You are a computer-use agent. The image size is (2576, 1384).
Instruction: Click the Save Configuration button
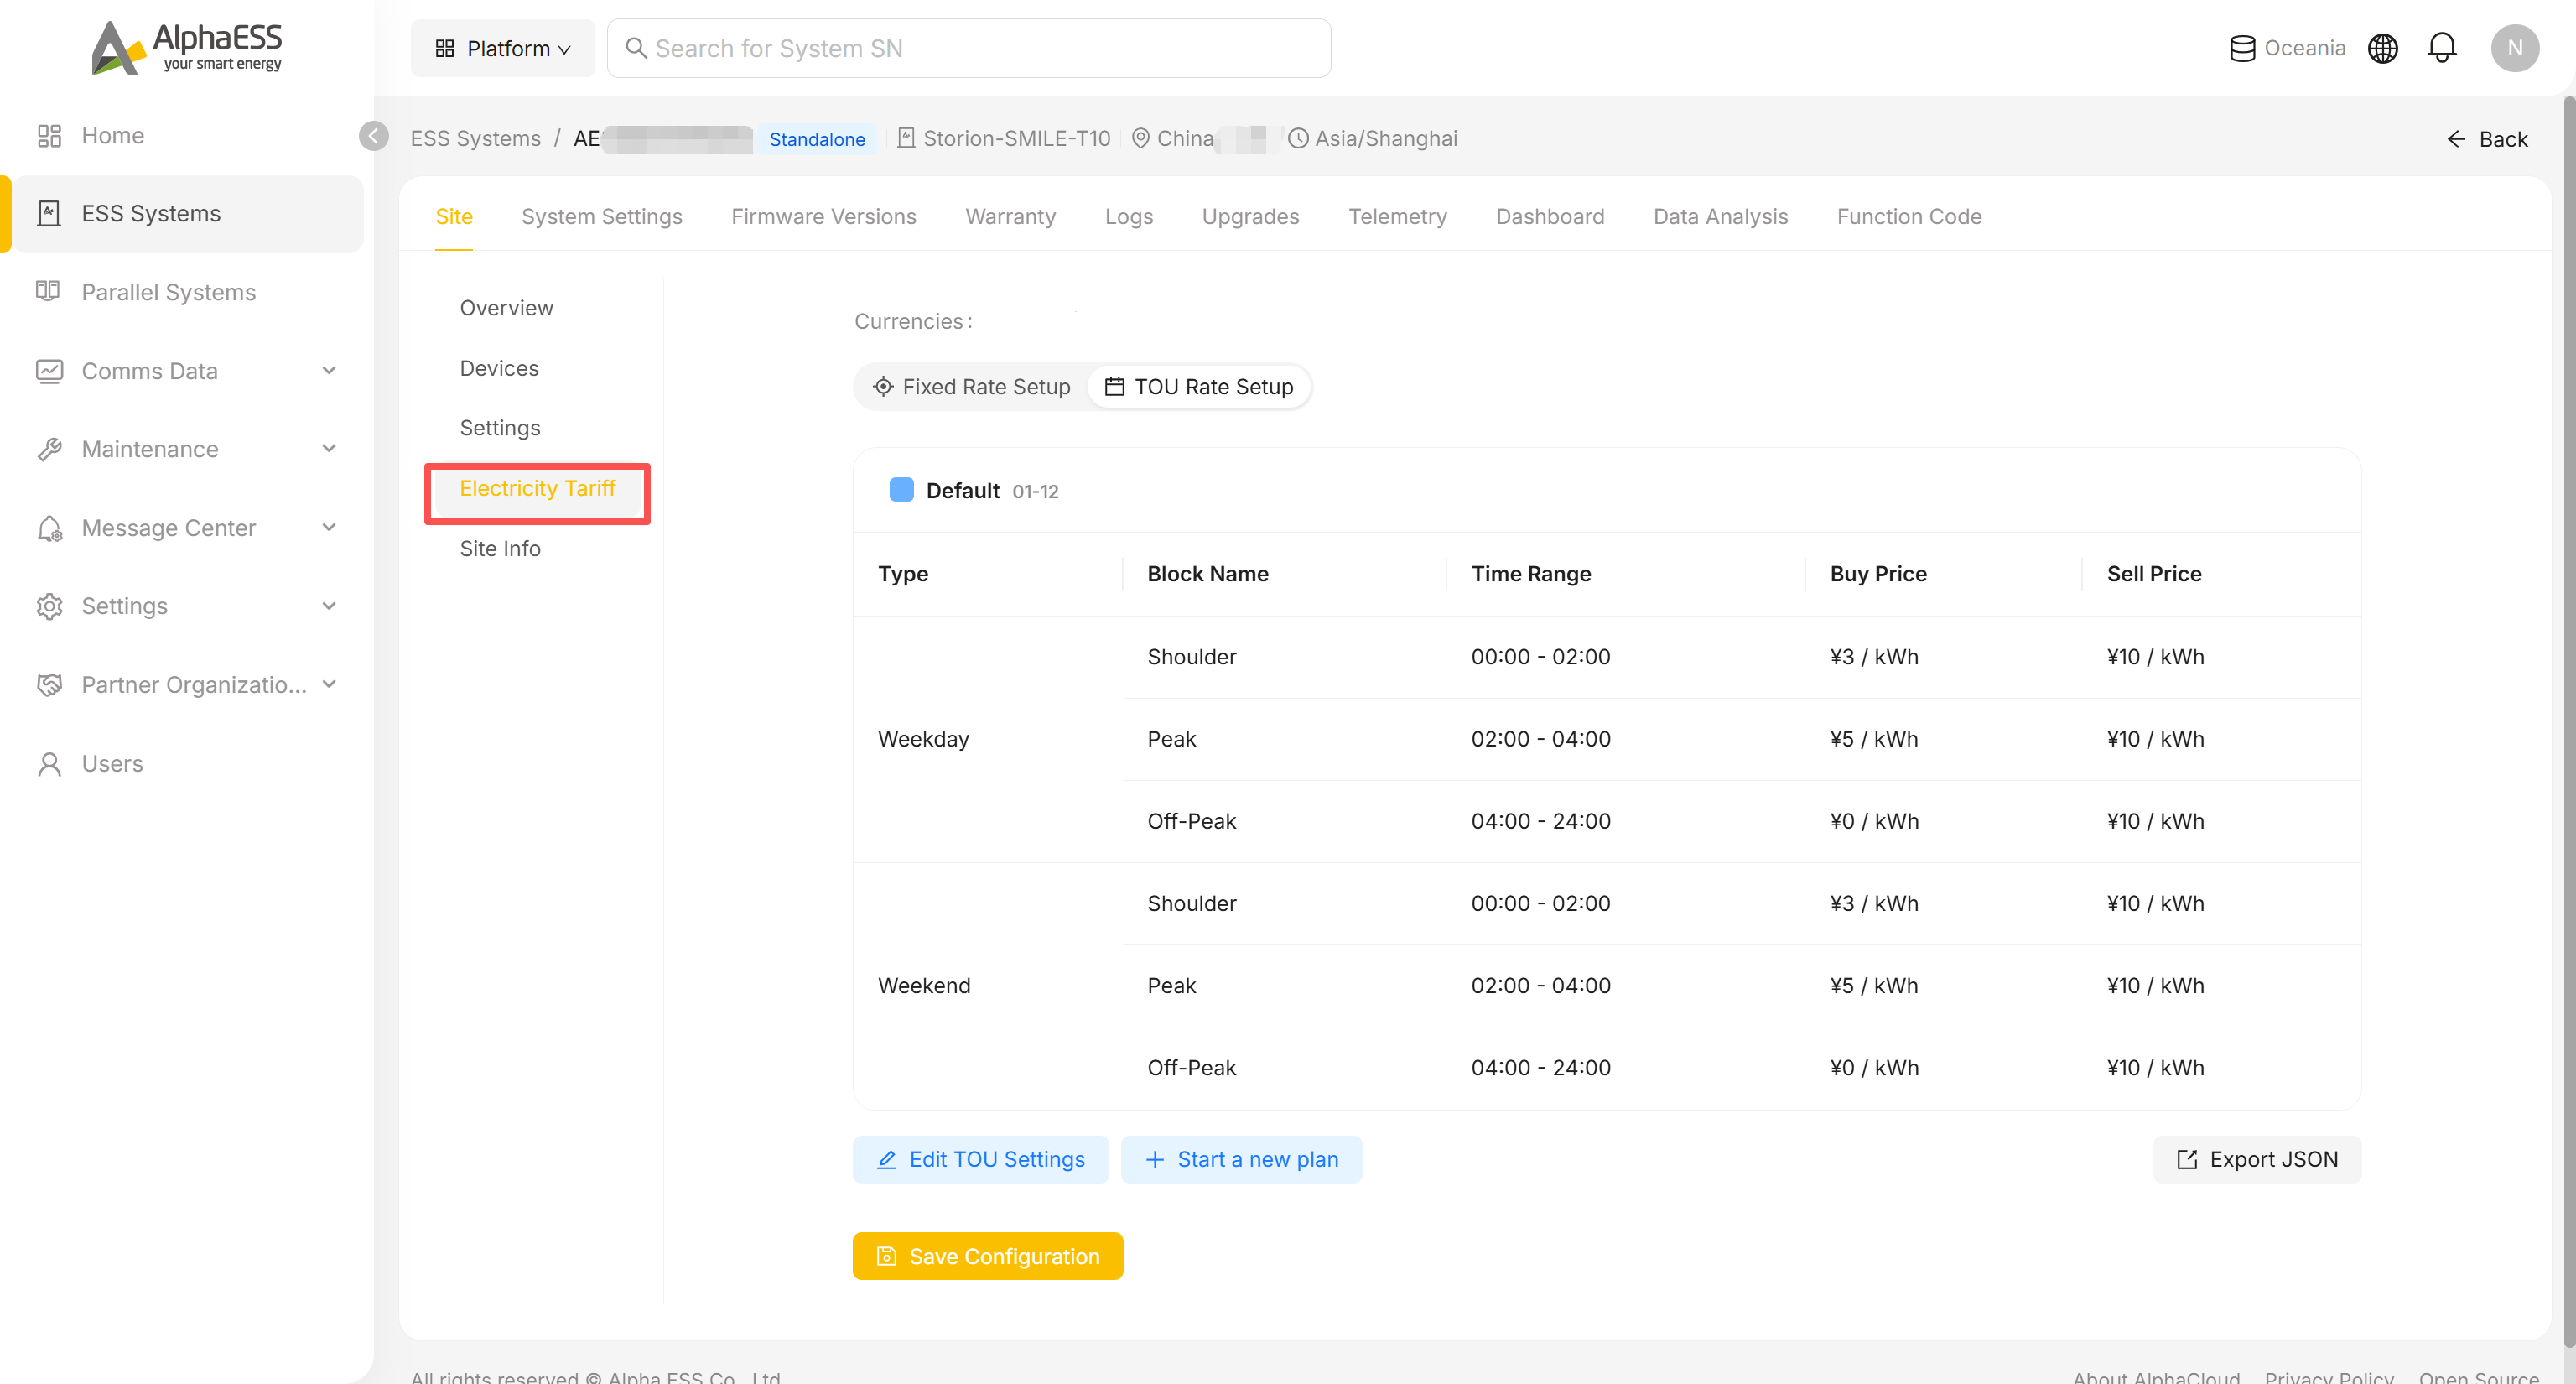click(x=987, y=1256)
